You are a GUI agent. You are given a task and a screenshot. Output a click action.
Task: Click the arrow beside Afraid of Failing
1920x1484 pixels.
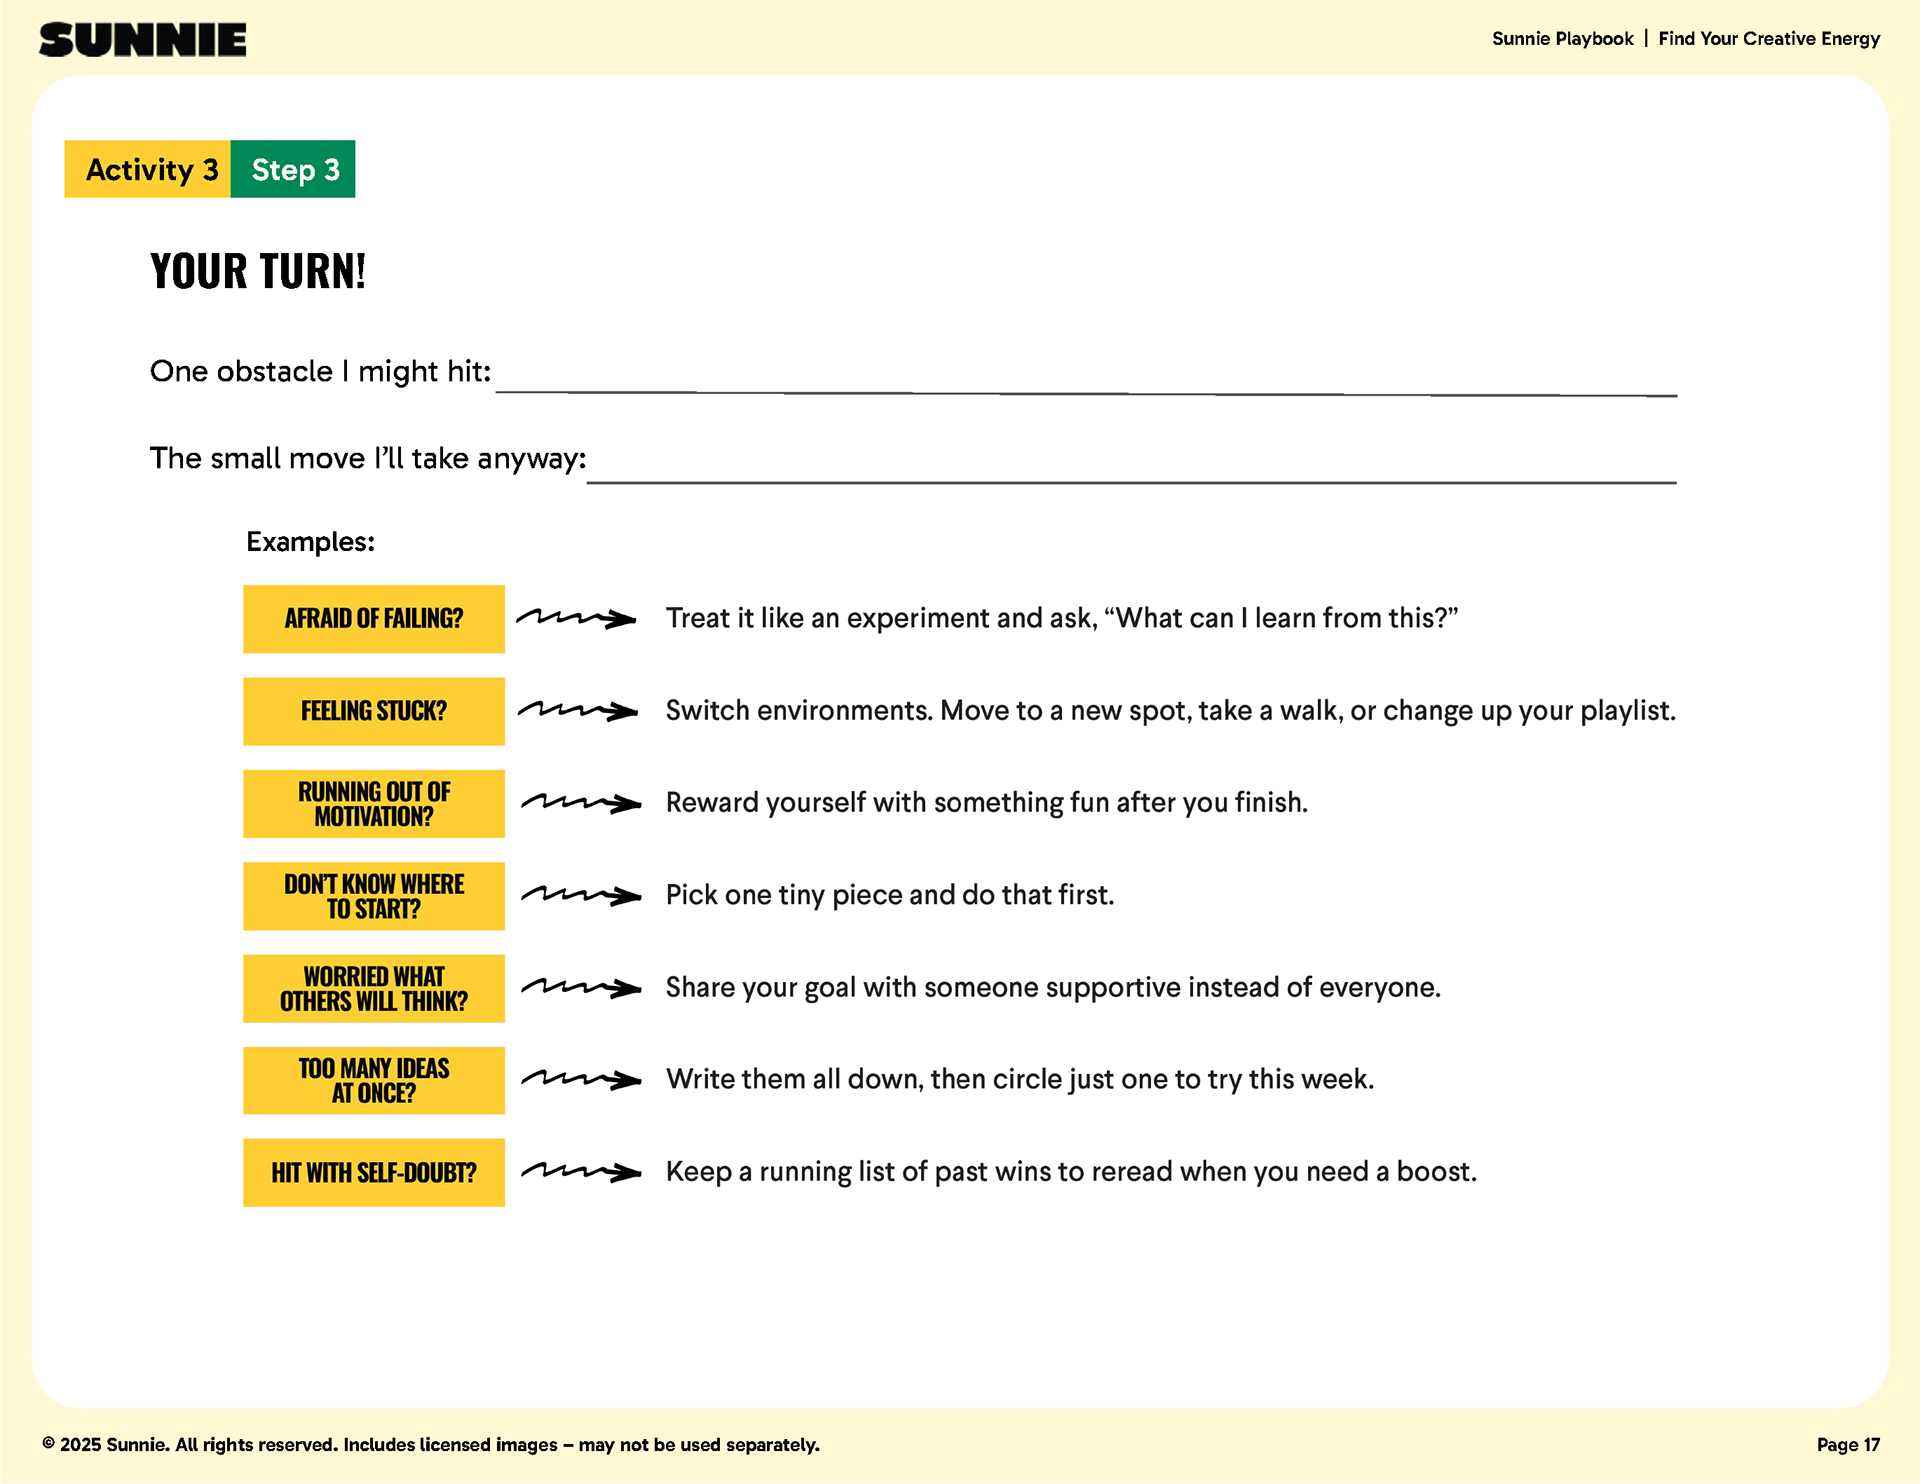pos(576,618)
